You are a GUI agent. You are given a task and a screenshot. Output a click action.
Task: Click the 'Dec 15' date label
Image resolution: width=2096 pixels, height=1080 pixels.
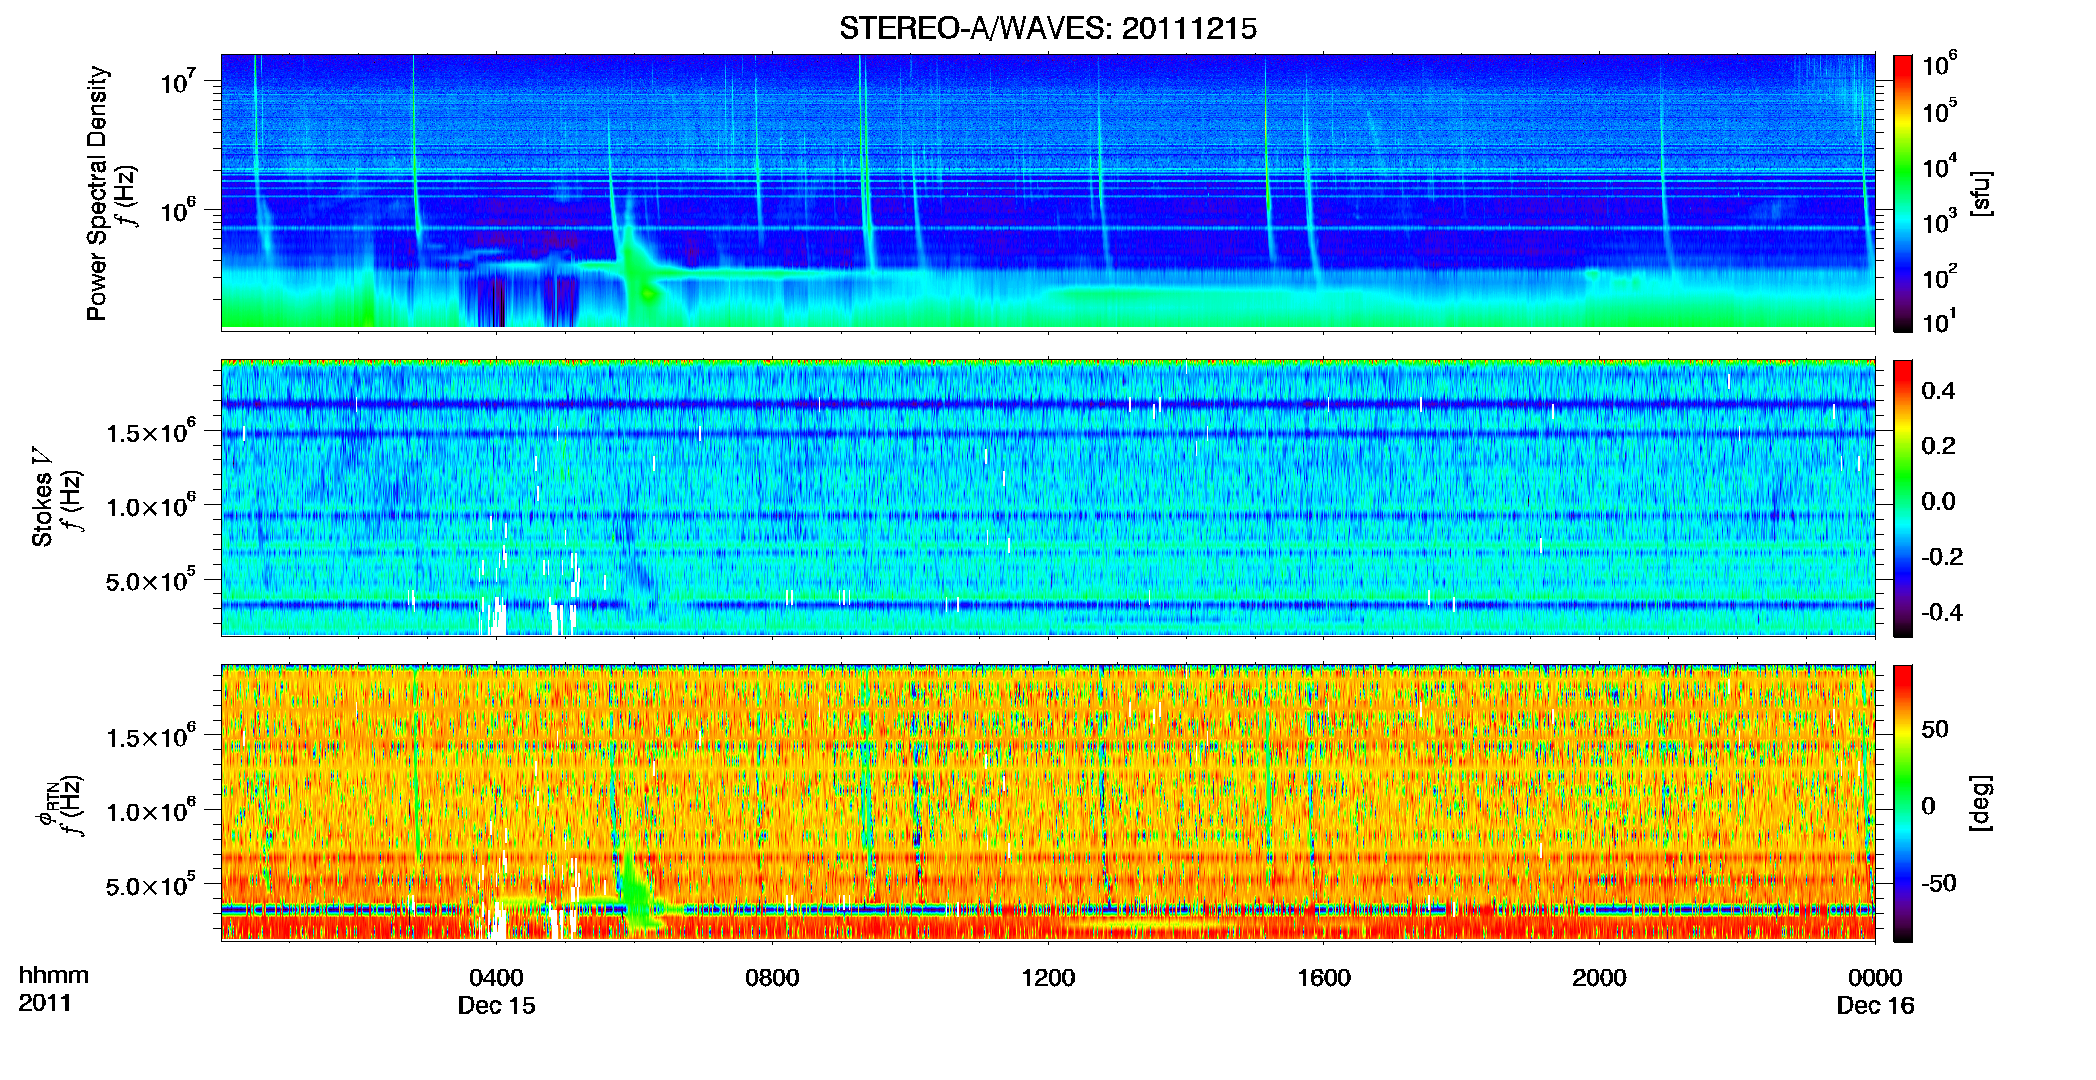pyautogui.click(x=496, y=1005)
